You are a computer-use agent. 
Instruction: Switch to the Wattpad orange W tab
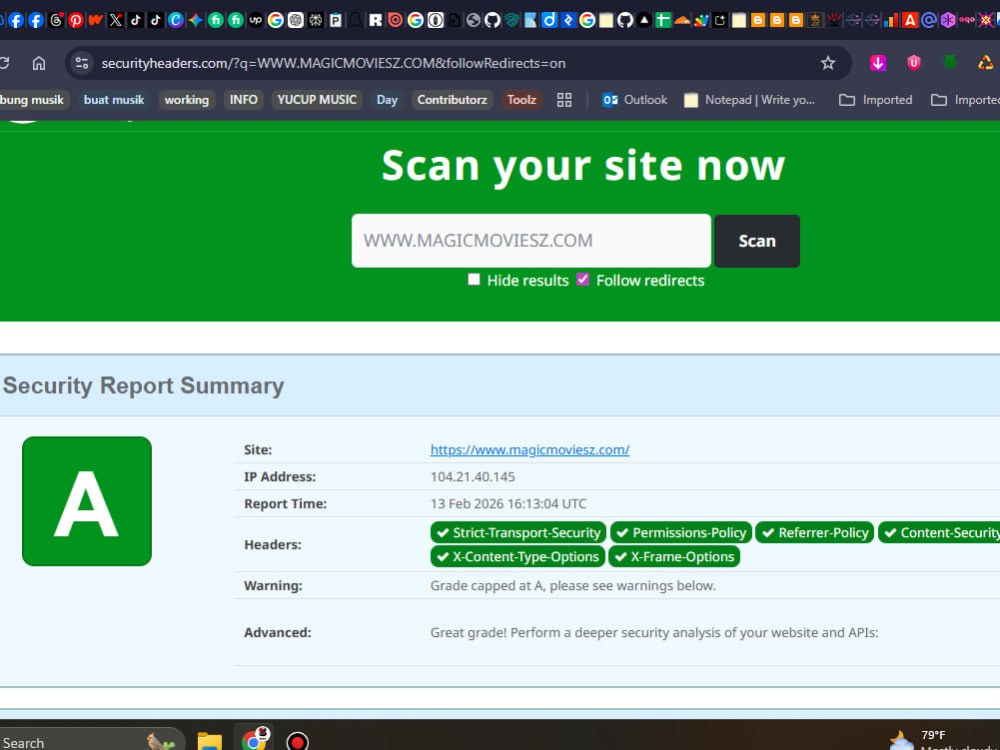(x=96, y=20)
